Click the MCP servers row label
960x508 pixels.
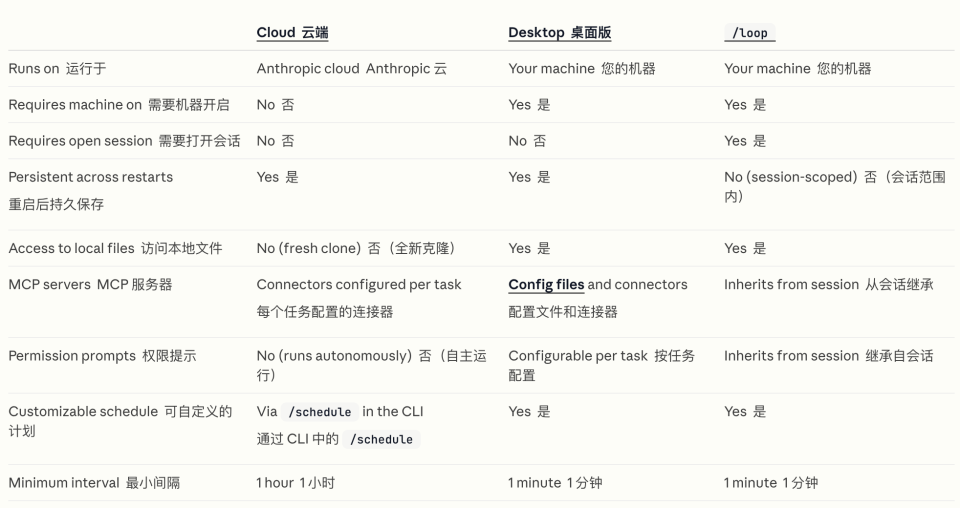point(90,285)
